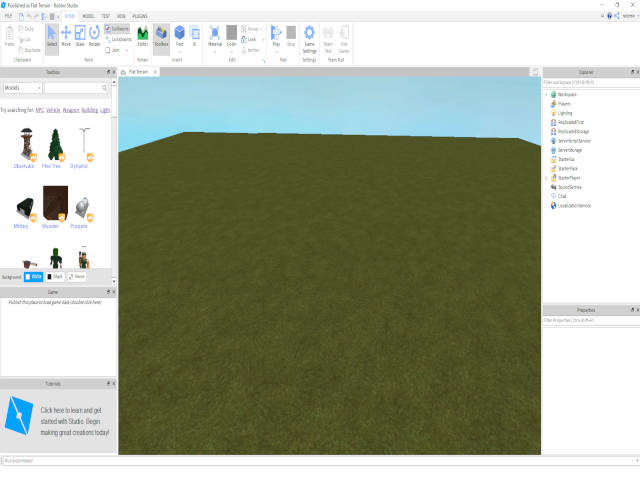Image resolution: width=640 pixels, height=480 pixels.
Task: Choose the Black background option
Action: (55, 275)
